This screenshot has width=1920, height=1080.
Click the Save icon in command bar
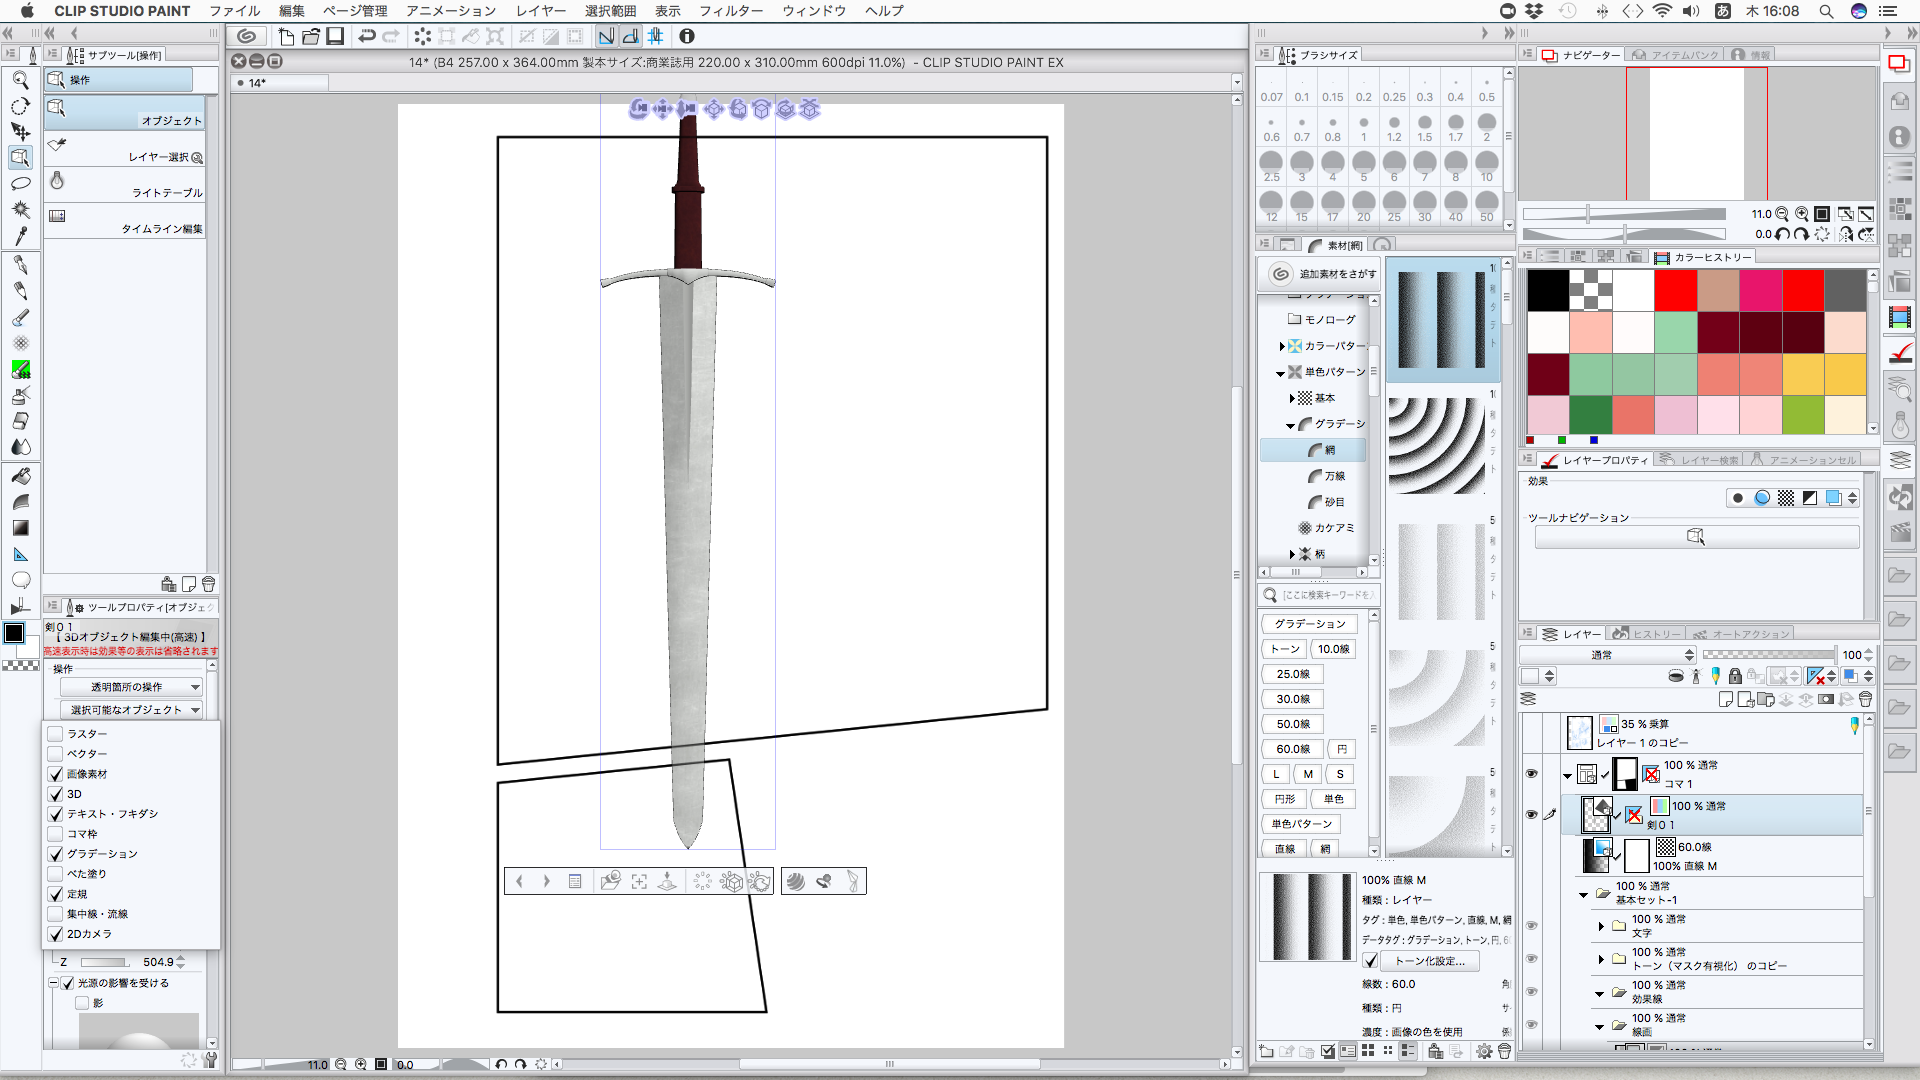335,36
